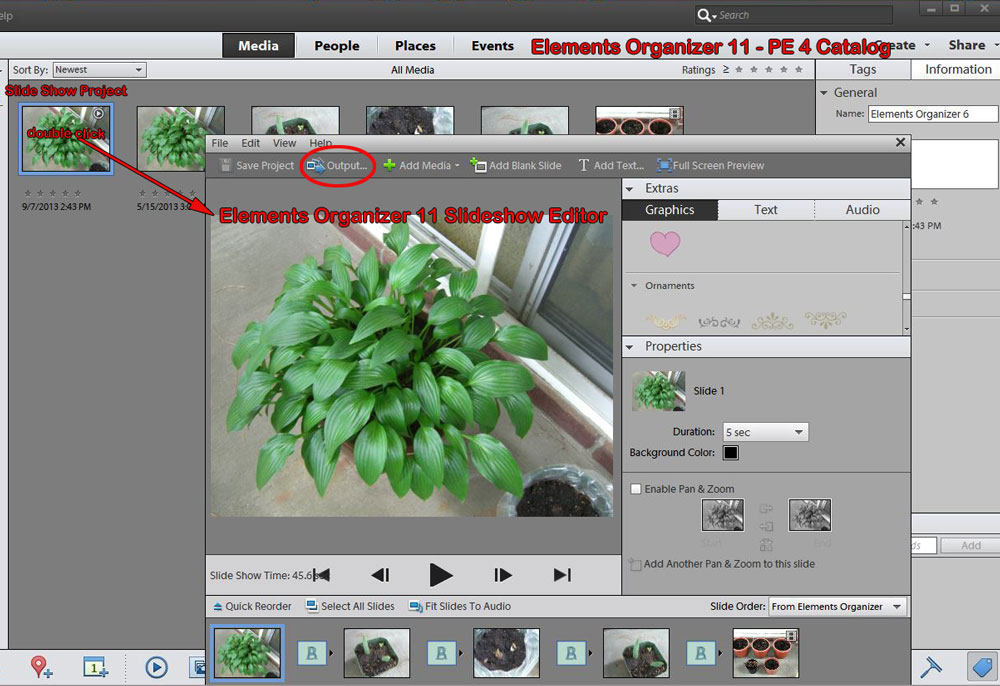Select the third ornament graphic
Screen dimensions: 1000x686
[772, 321]
